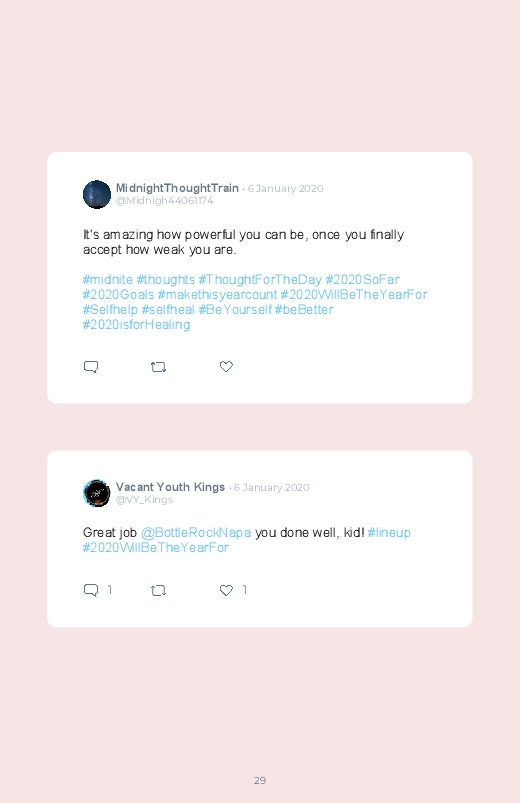Screen dimensions: 520x803
Task: Click reply icon on MidnightThoughtTrain tweet
Action: coord(91,367)
